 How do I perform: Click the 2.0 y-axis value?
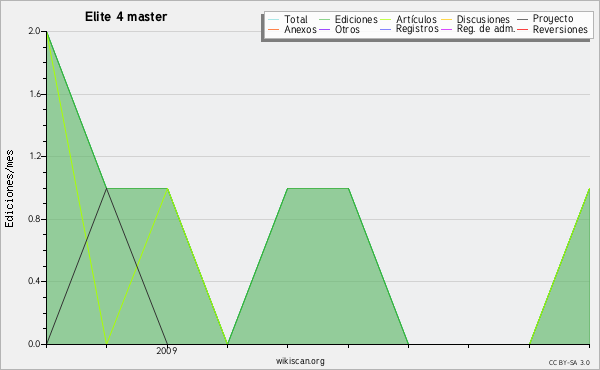[34, 31]
